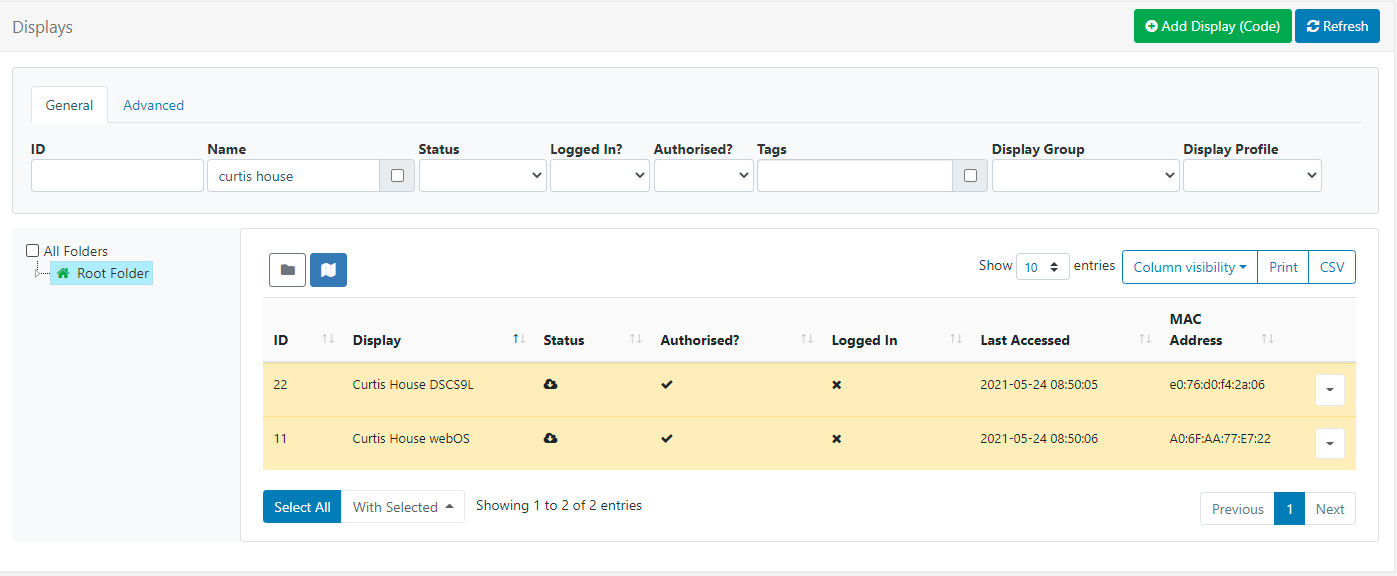Click into the ID filter field
This screenshot has width=1397, height=576.
(x=117, y=176)
